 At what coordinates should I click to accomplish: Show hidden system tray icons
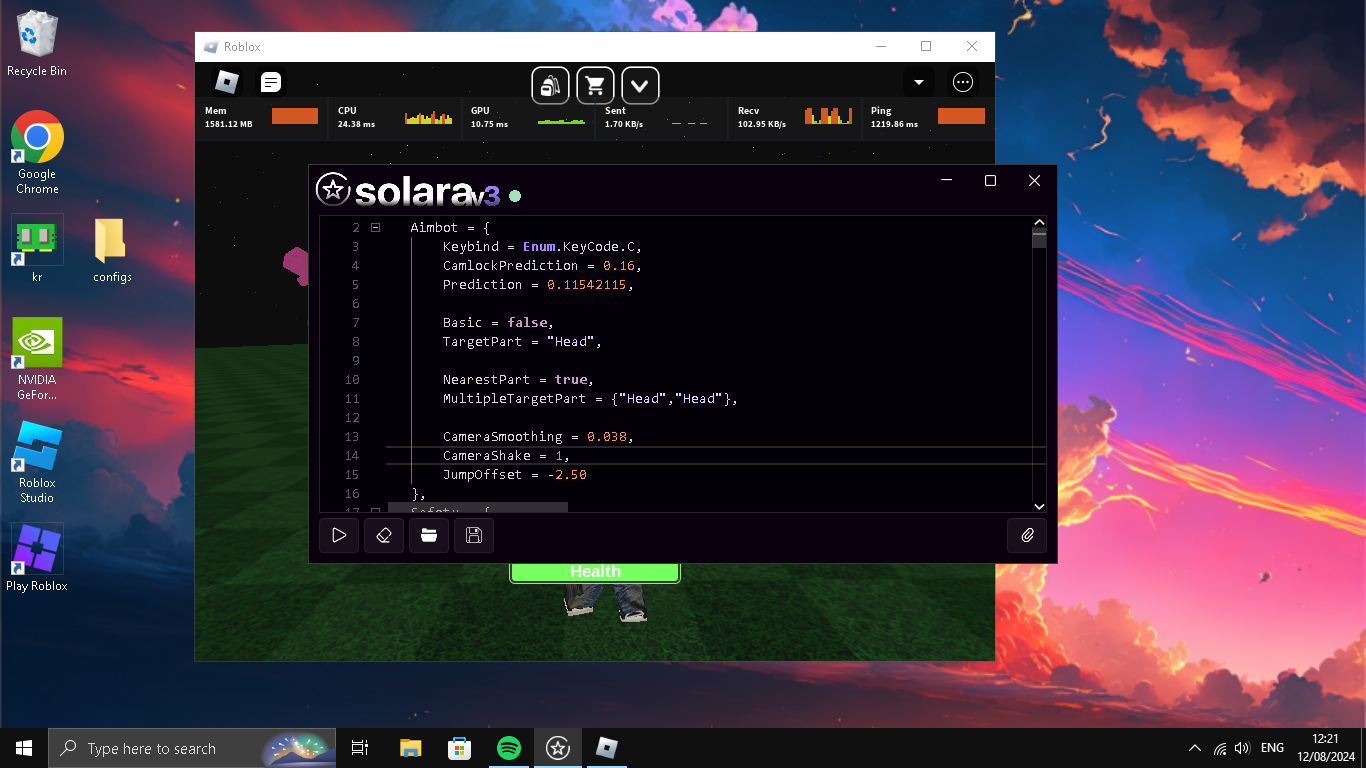tap(1195, 748)
